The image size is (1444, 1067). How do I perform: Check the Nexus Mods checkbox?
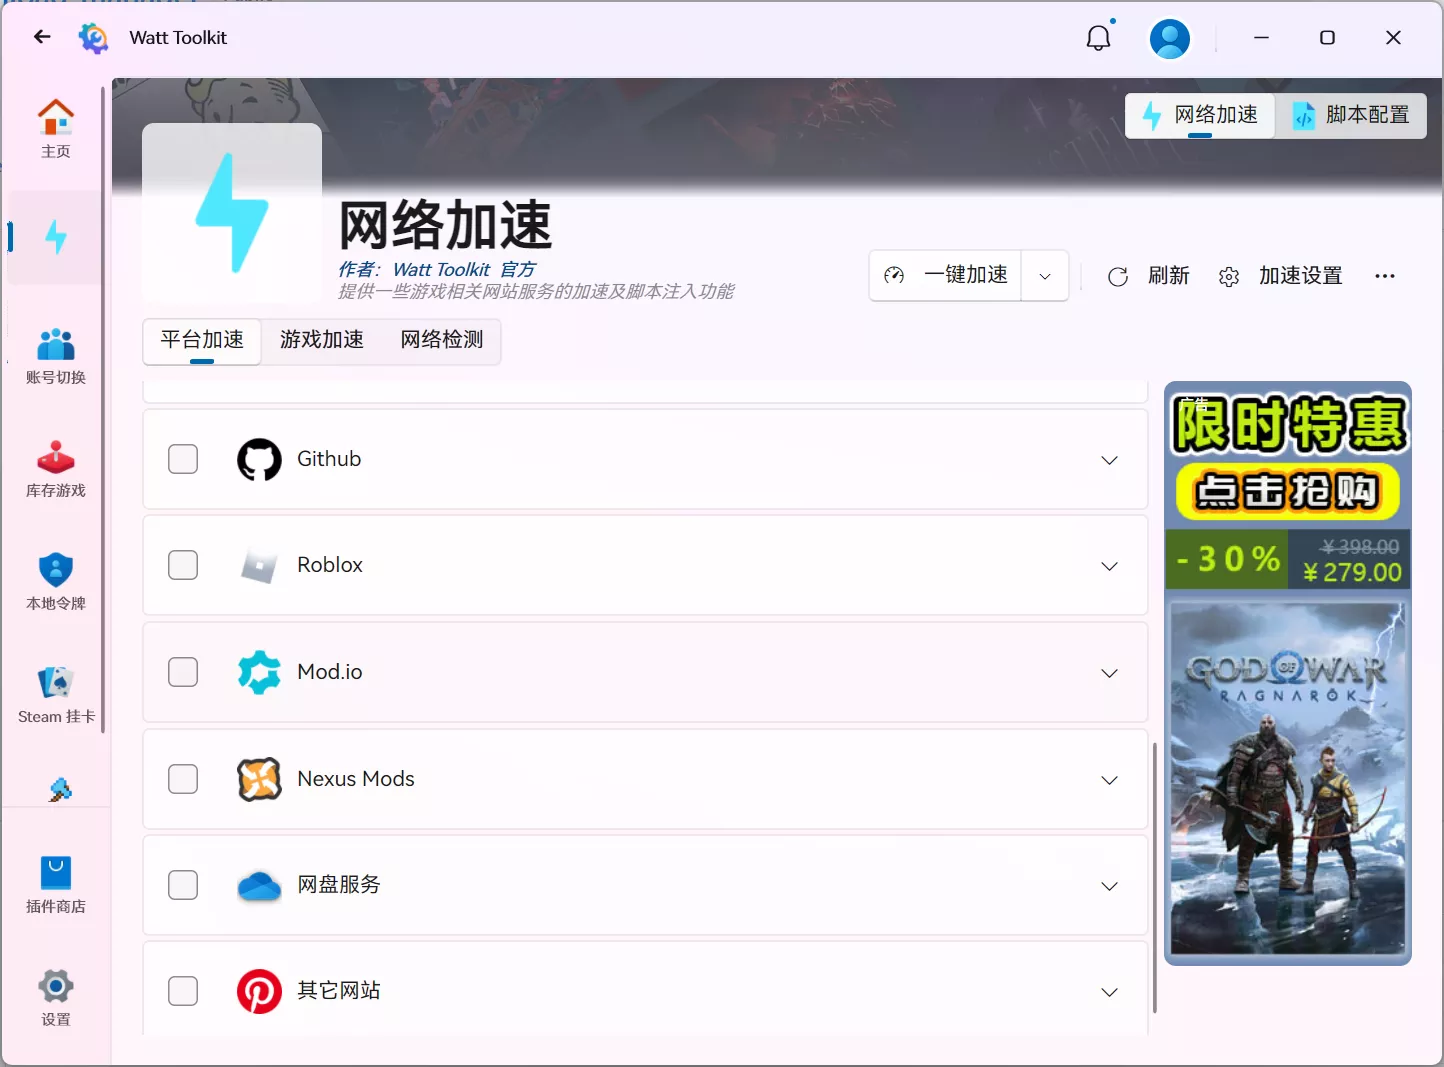(x=183, y=779)
